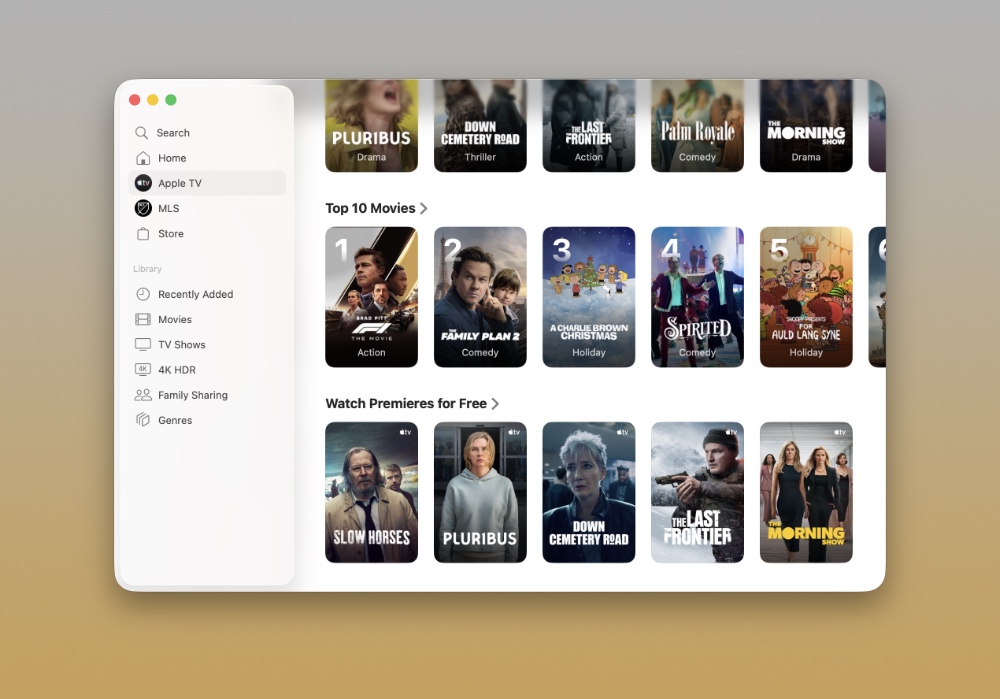Open the Genres library section
1000x699 pixels.
tap(175, 421)
